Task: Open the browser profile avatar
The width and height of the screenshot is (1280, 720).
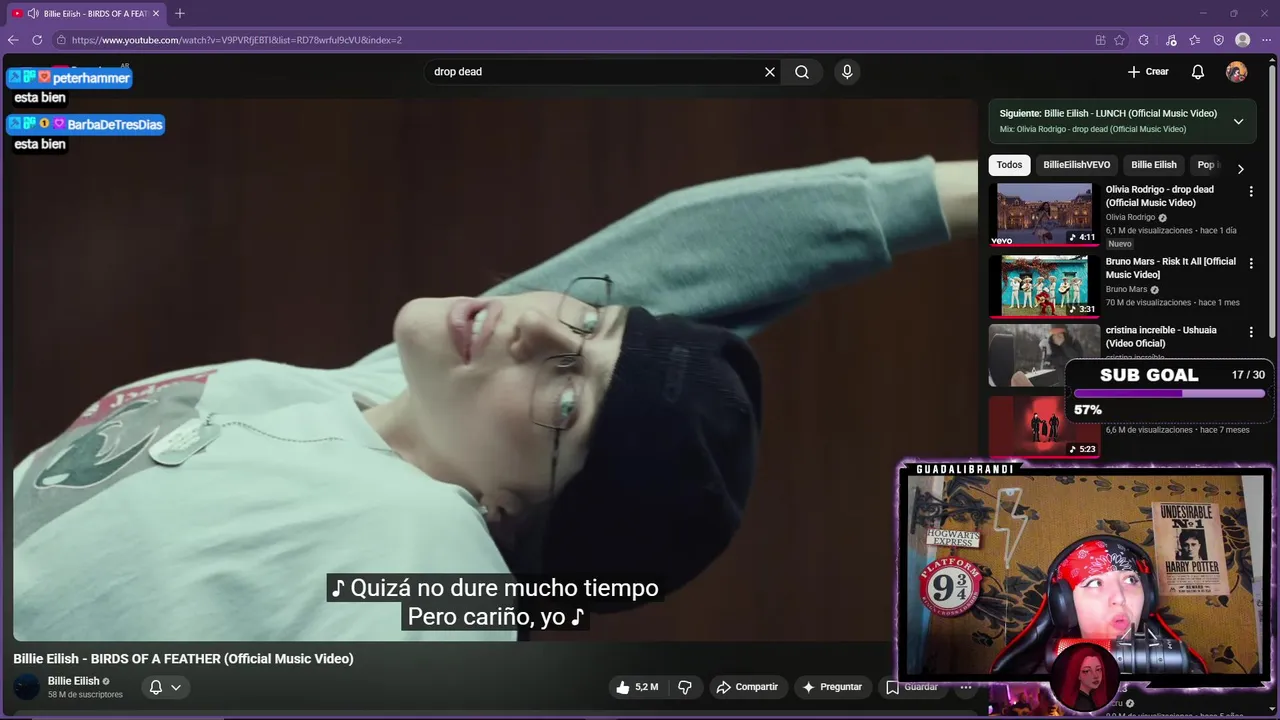Action: point(1243,40)
